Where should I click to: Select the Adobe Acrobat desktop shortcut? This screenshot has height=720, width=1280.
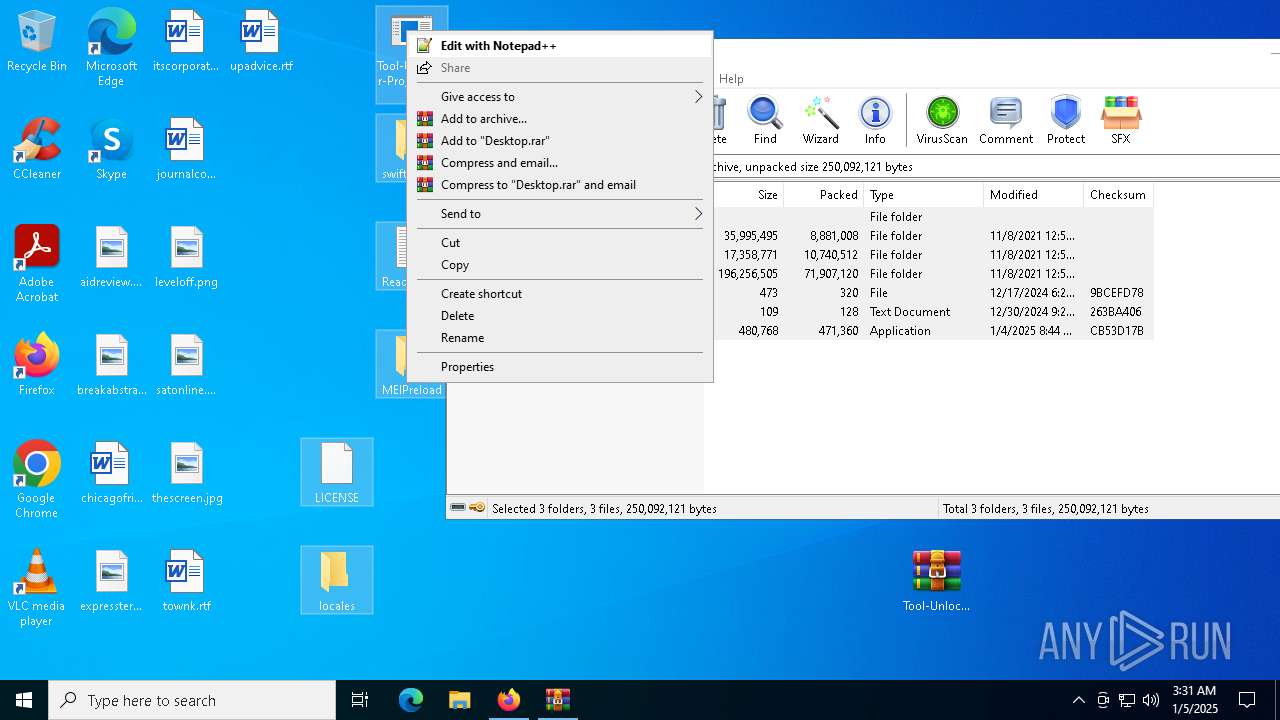[x=37, y=264]
